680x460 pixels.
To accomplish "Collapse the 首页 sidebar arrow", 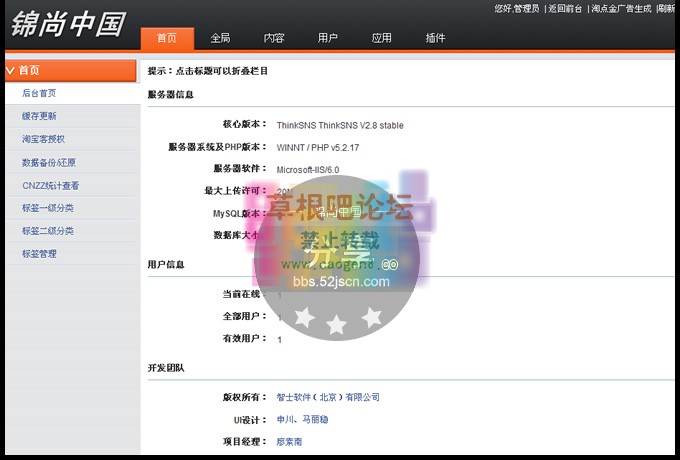I will [x=10, y=71].
